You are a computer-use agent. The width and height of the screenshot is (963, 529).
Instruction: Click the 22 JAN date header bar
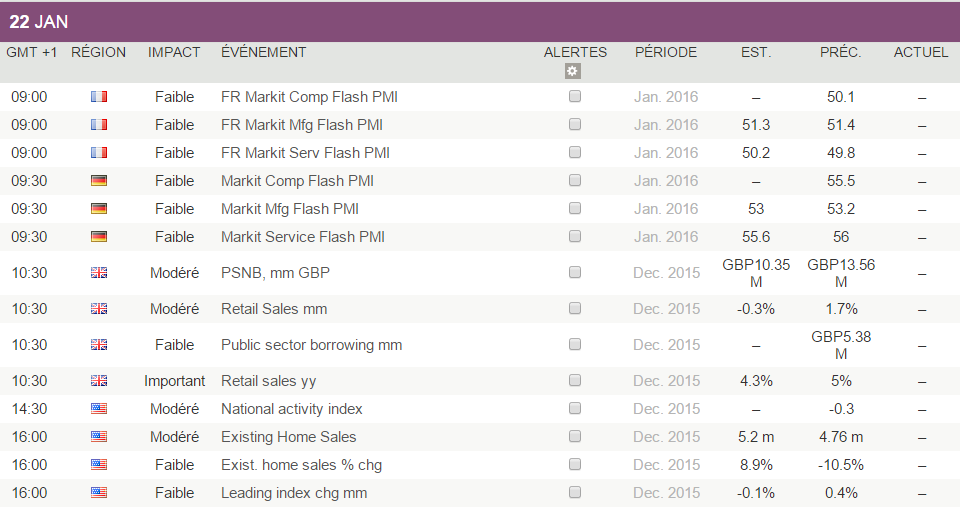[x=480, y=21]
